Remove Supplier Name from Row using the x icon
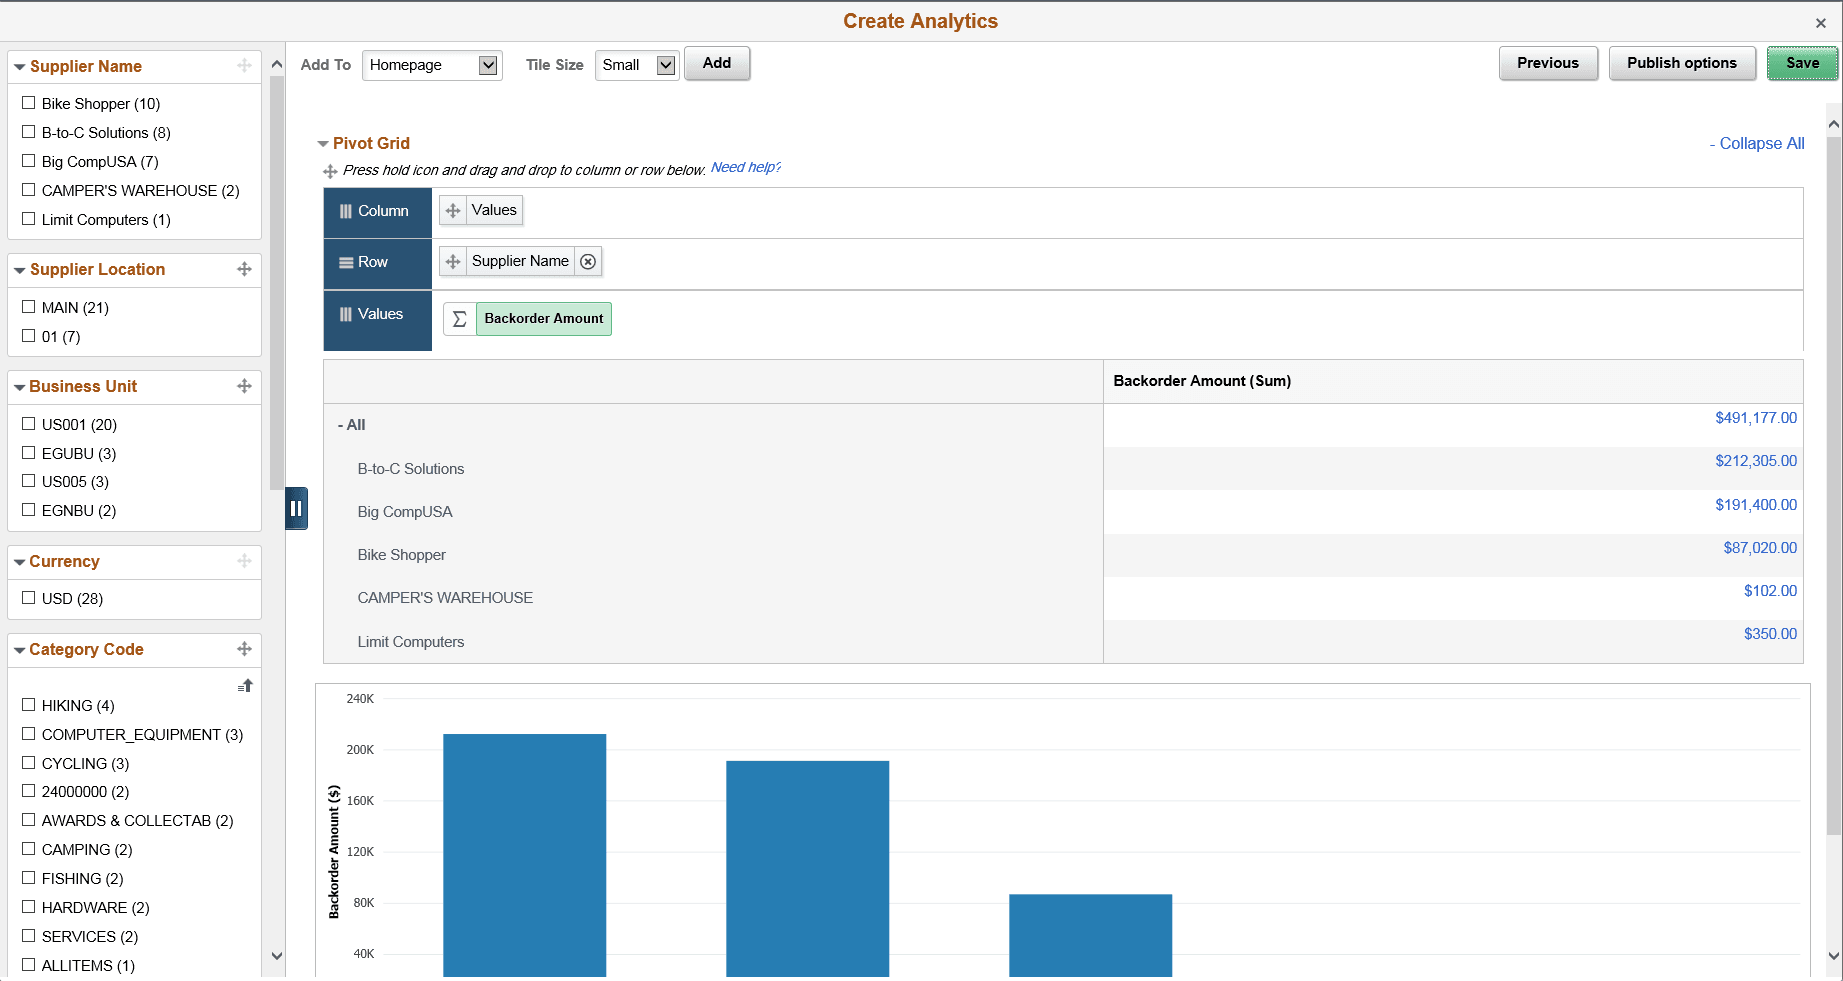The height and width of the screenshot is (981, 1843). point(588,261)
